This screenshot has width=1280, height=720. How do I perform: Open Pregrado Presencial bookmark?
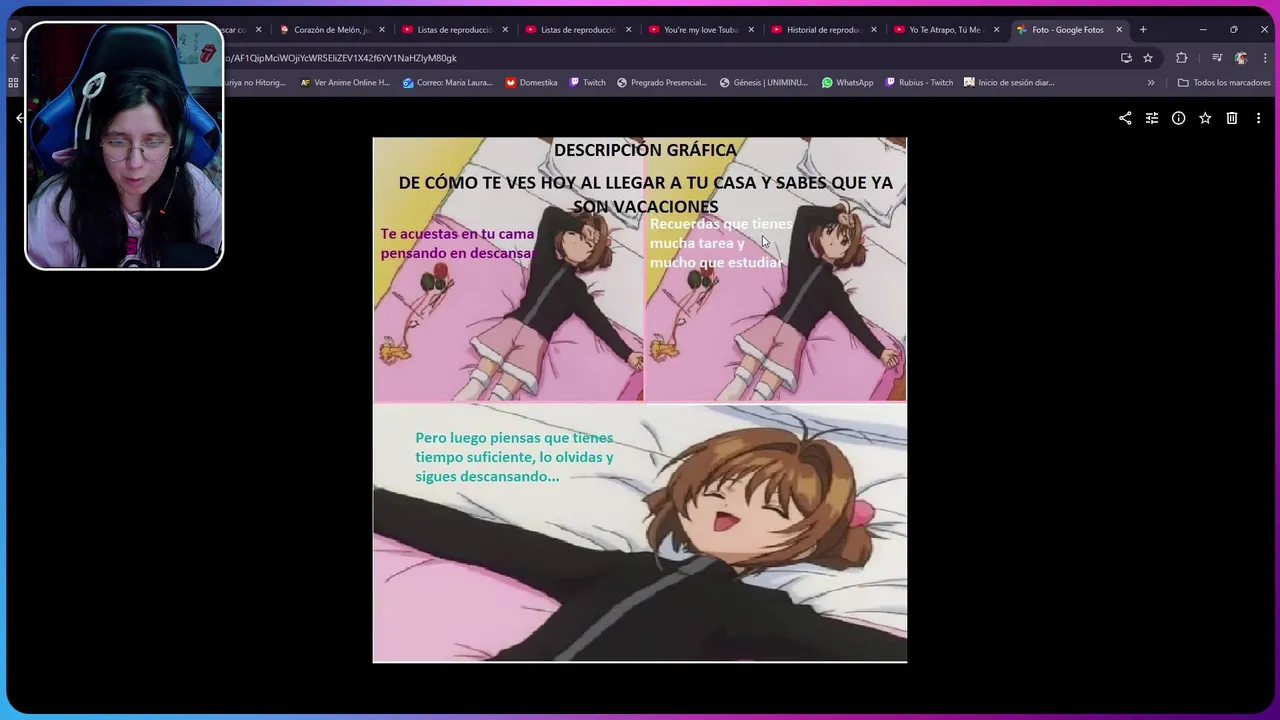pyautogui.click(x=662, y=83)
